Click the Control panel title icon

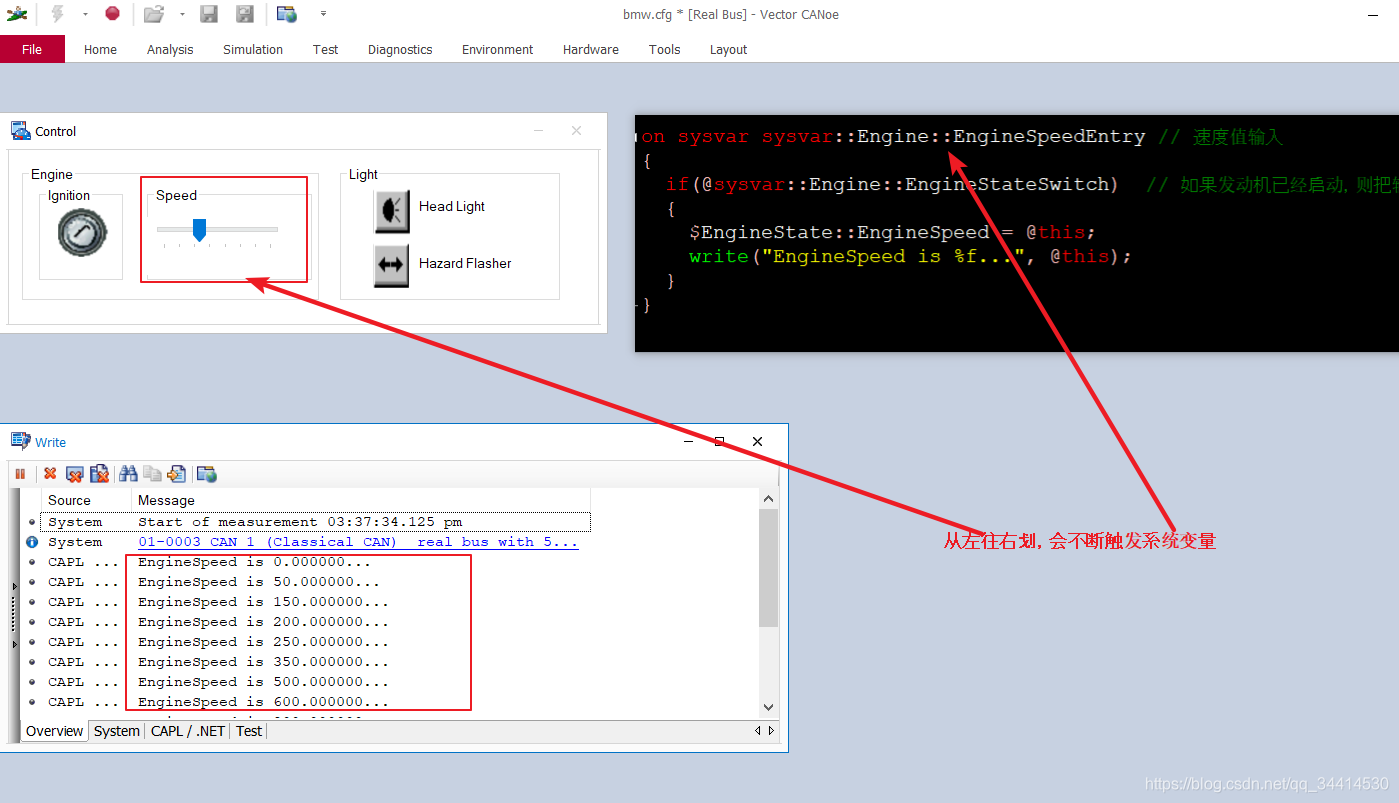[x=20, y=131]
